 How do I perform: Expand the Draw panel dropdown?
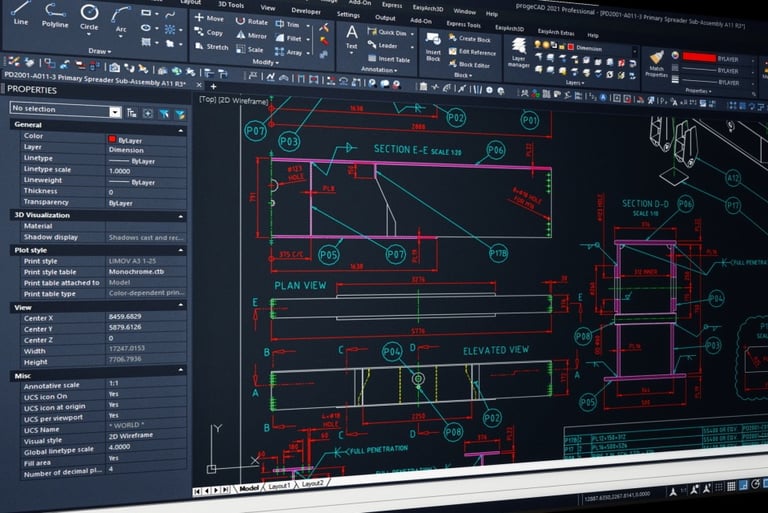[100, 51]
